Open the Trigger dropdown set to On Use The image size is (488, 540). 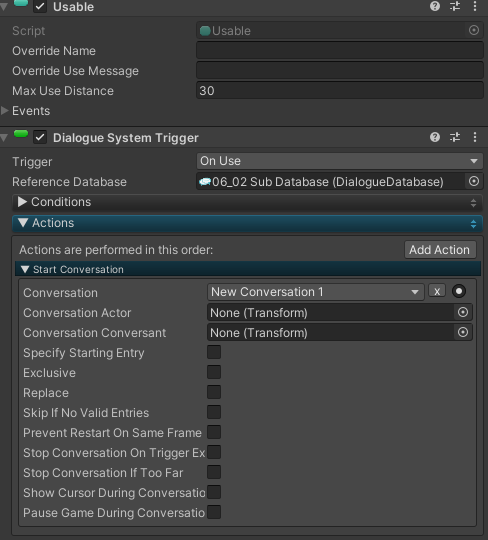(340, 161)
